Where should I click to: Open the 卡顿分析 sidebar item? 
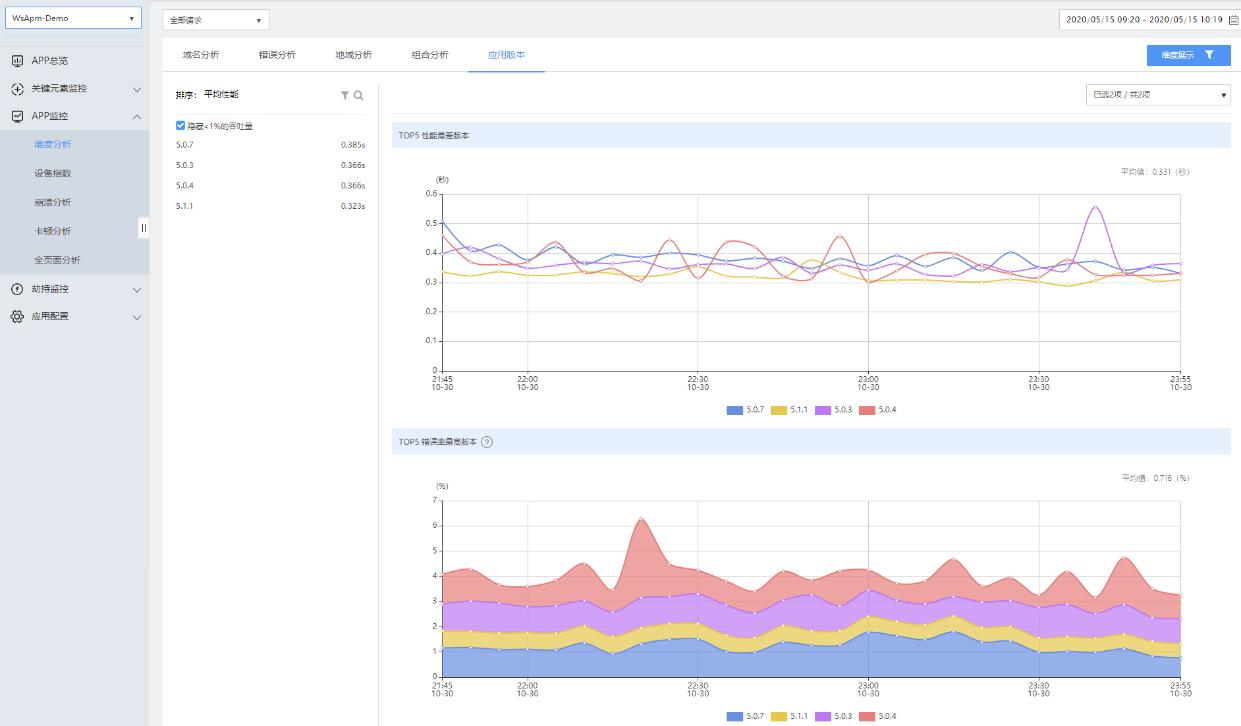point(53,231)
